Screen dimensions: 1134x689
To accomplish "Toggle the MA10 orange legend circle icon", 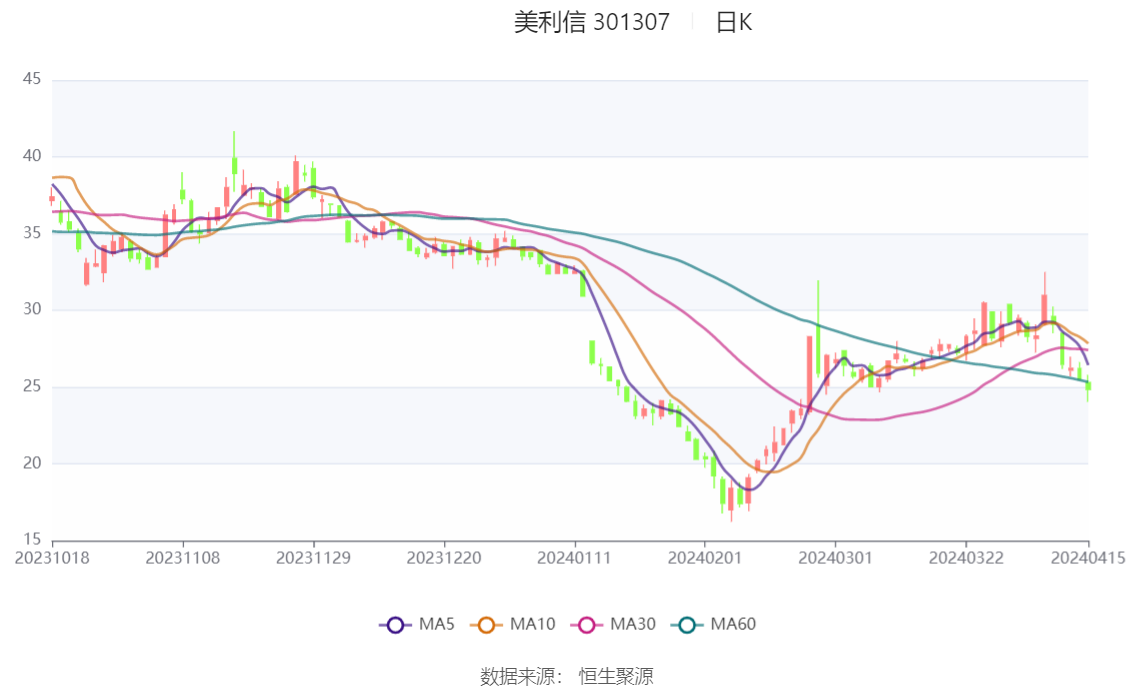I will 486,625.
